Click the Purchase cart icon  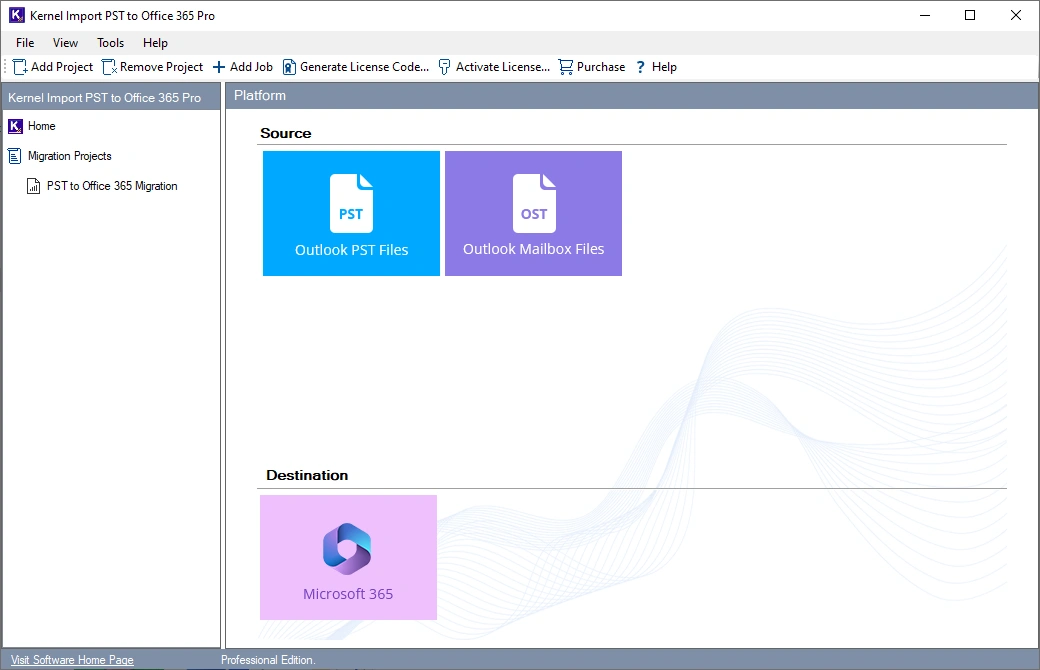[x=566, y=67]
